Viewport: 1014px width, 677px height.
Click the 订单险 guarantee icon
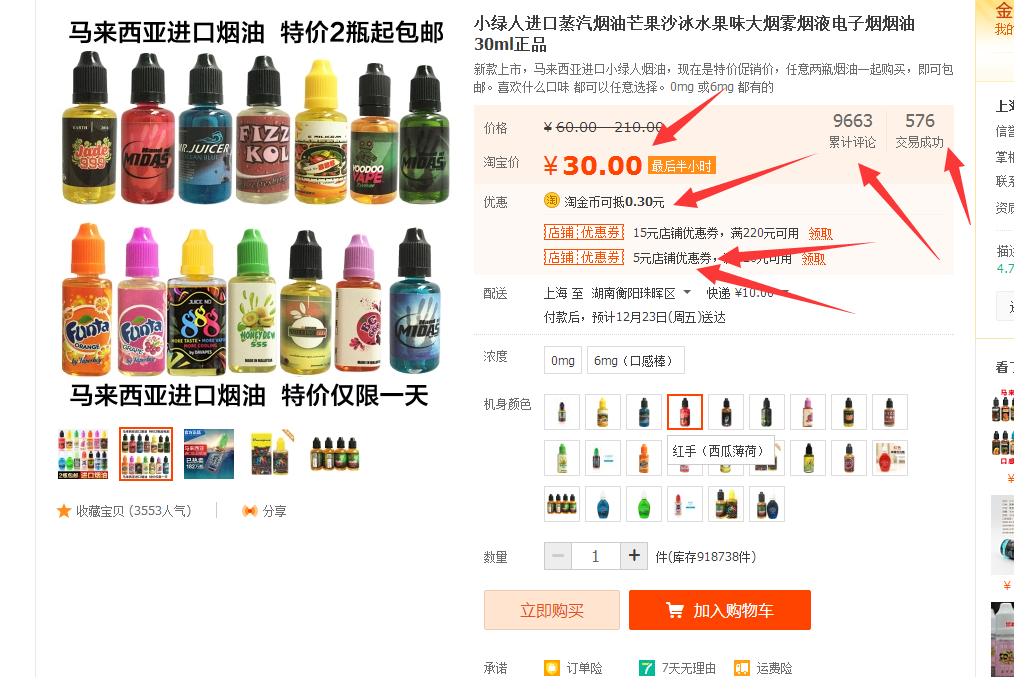point(552,668)
